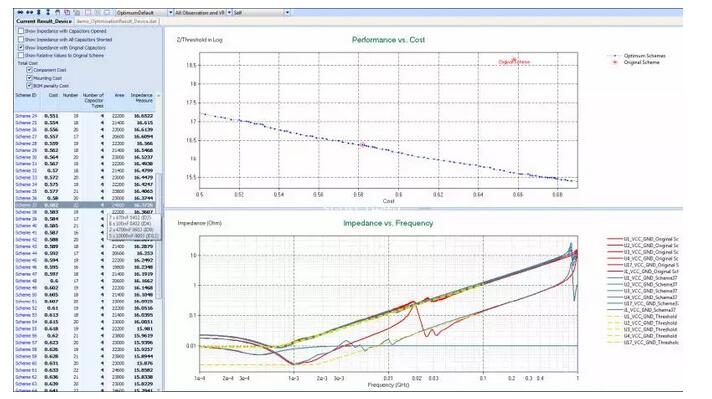Click the magenta overlapping-squares toolbar icon
The height and width of the screenshot is (399, 712).
click(x=67, y=12)
